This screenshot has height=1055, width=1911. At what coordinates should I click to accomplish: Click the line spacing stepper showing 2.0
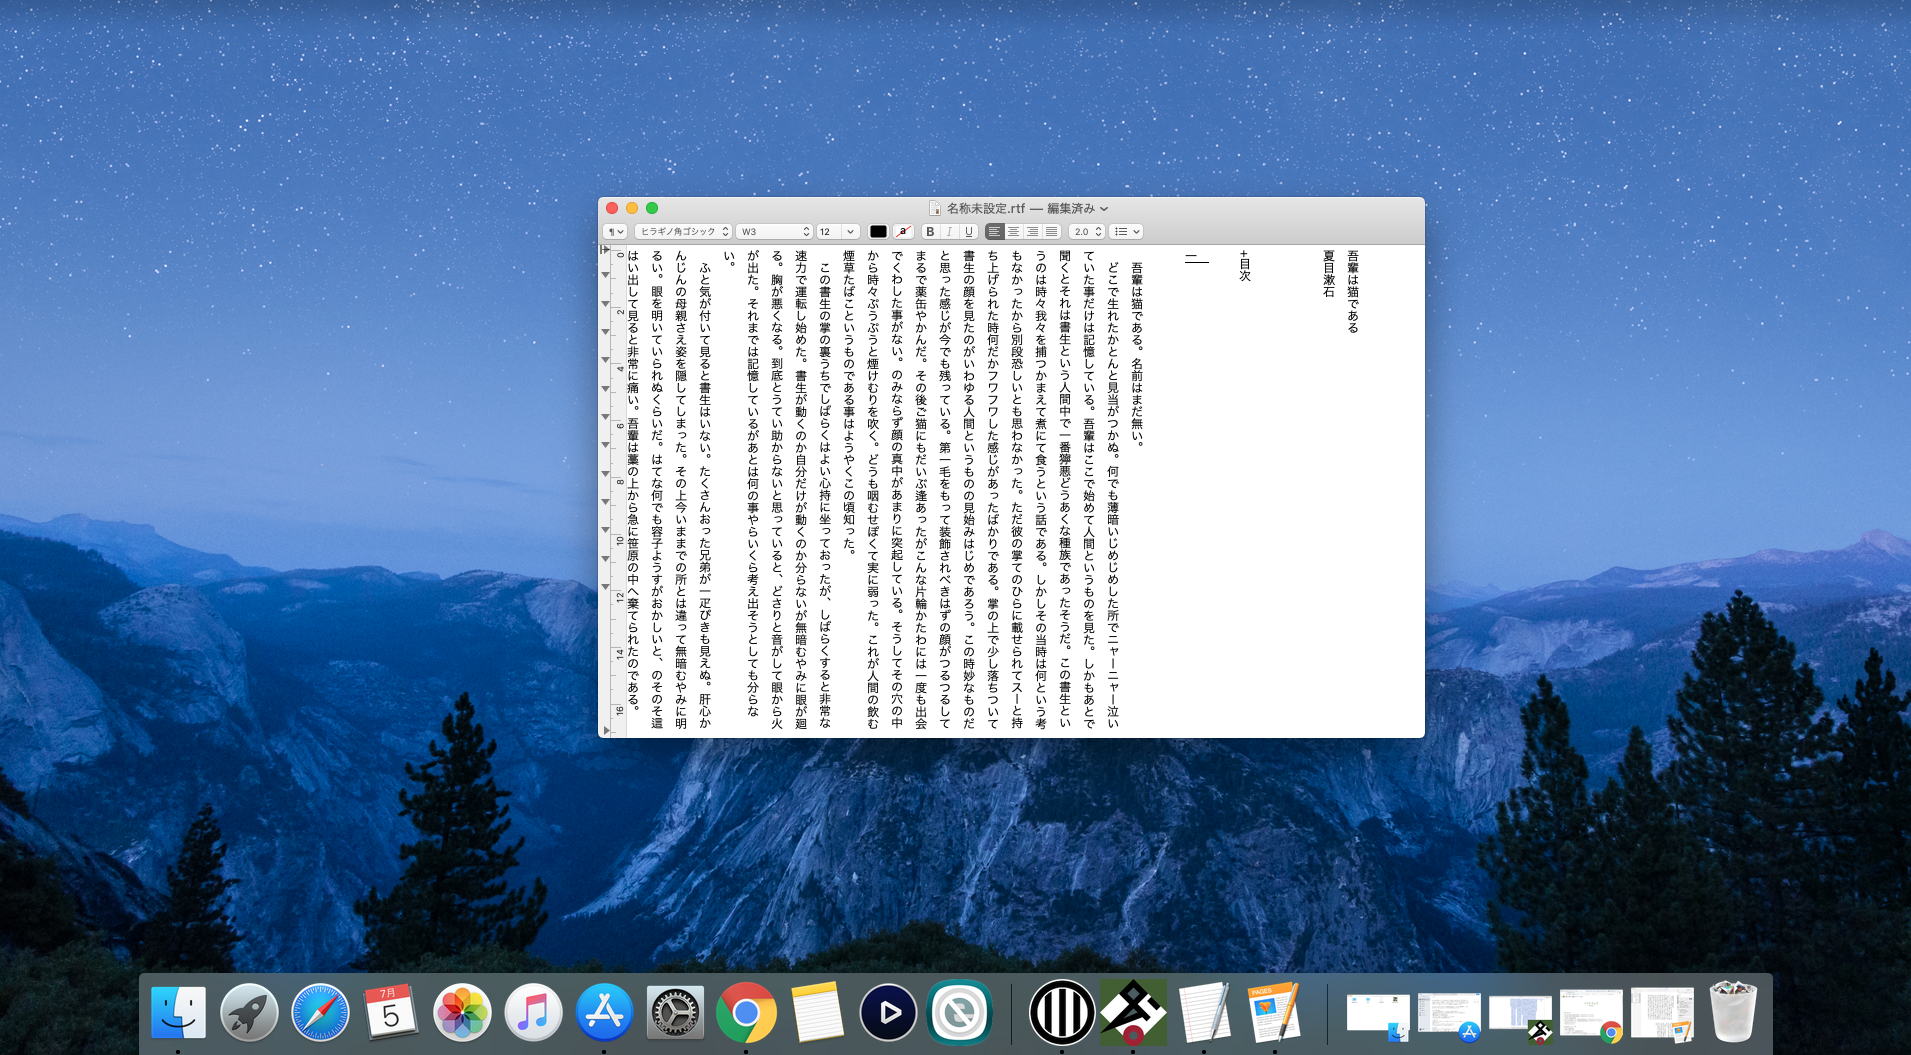click(1086, 231)
